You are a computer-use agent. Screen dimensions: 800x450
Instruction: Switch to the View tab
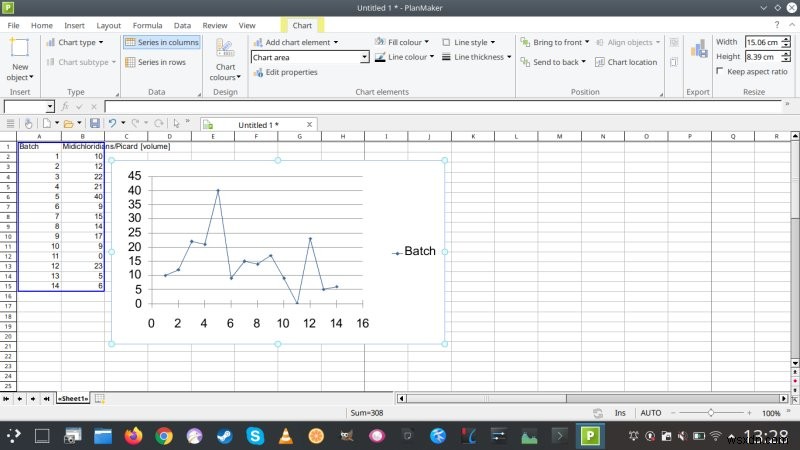pyautogui.click(x=247, y=26)
